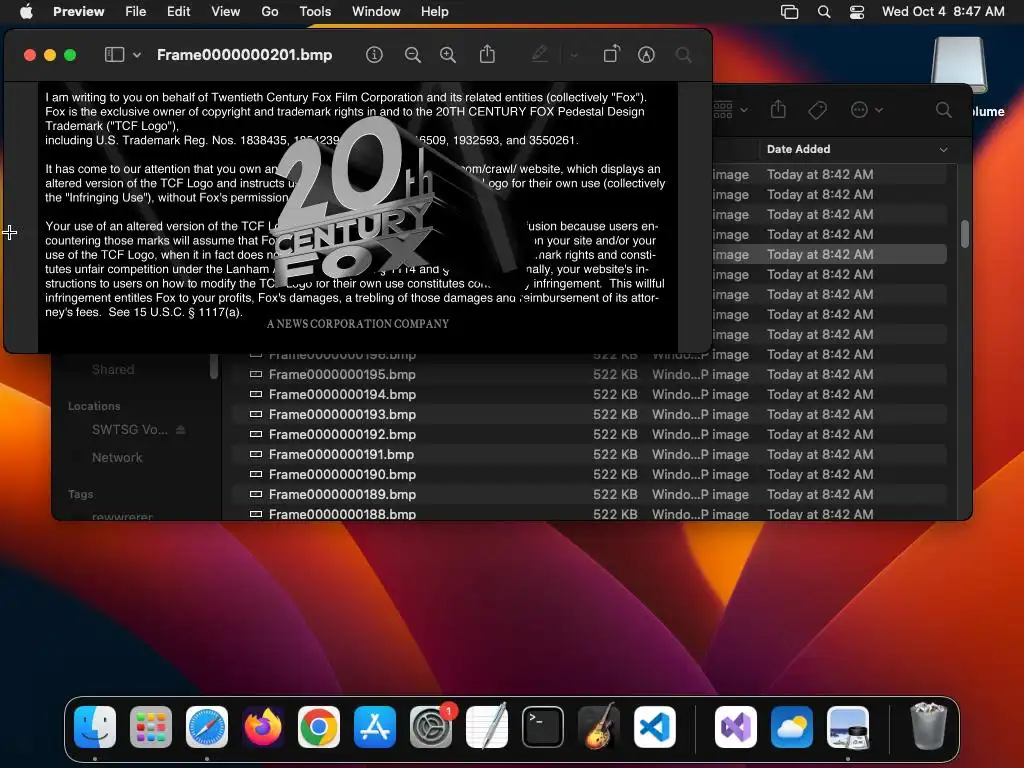
Task: Click the Stage Manager icon in menu bar
Action: tap(790, 12)
